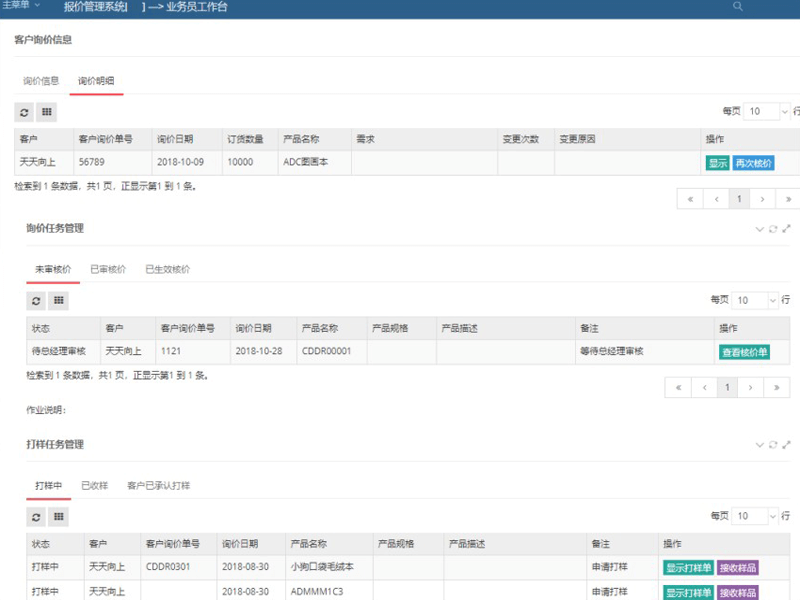The width and height of the screenshot is (800, 600).
Task: Select page 1 in 询价任务管理 pagination
Action: (x=727, y=388)
